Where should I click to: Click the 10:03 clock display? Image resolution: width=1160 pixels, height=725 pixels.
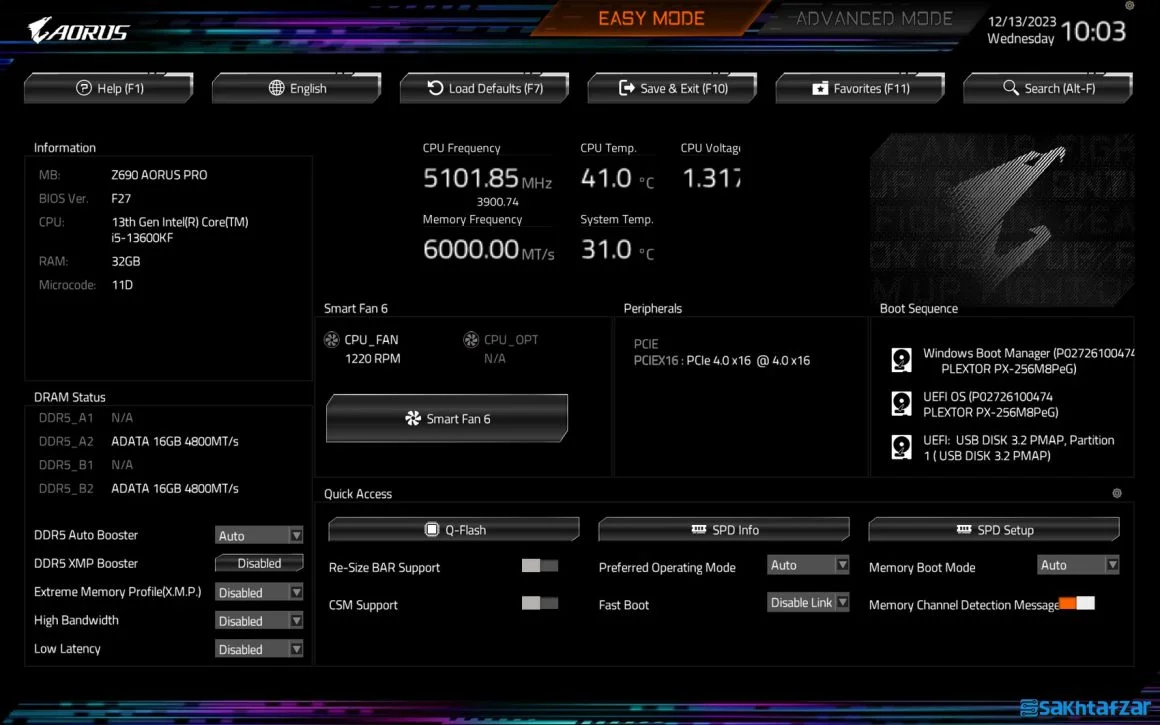click(1093, 31)
